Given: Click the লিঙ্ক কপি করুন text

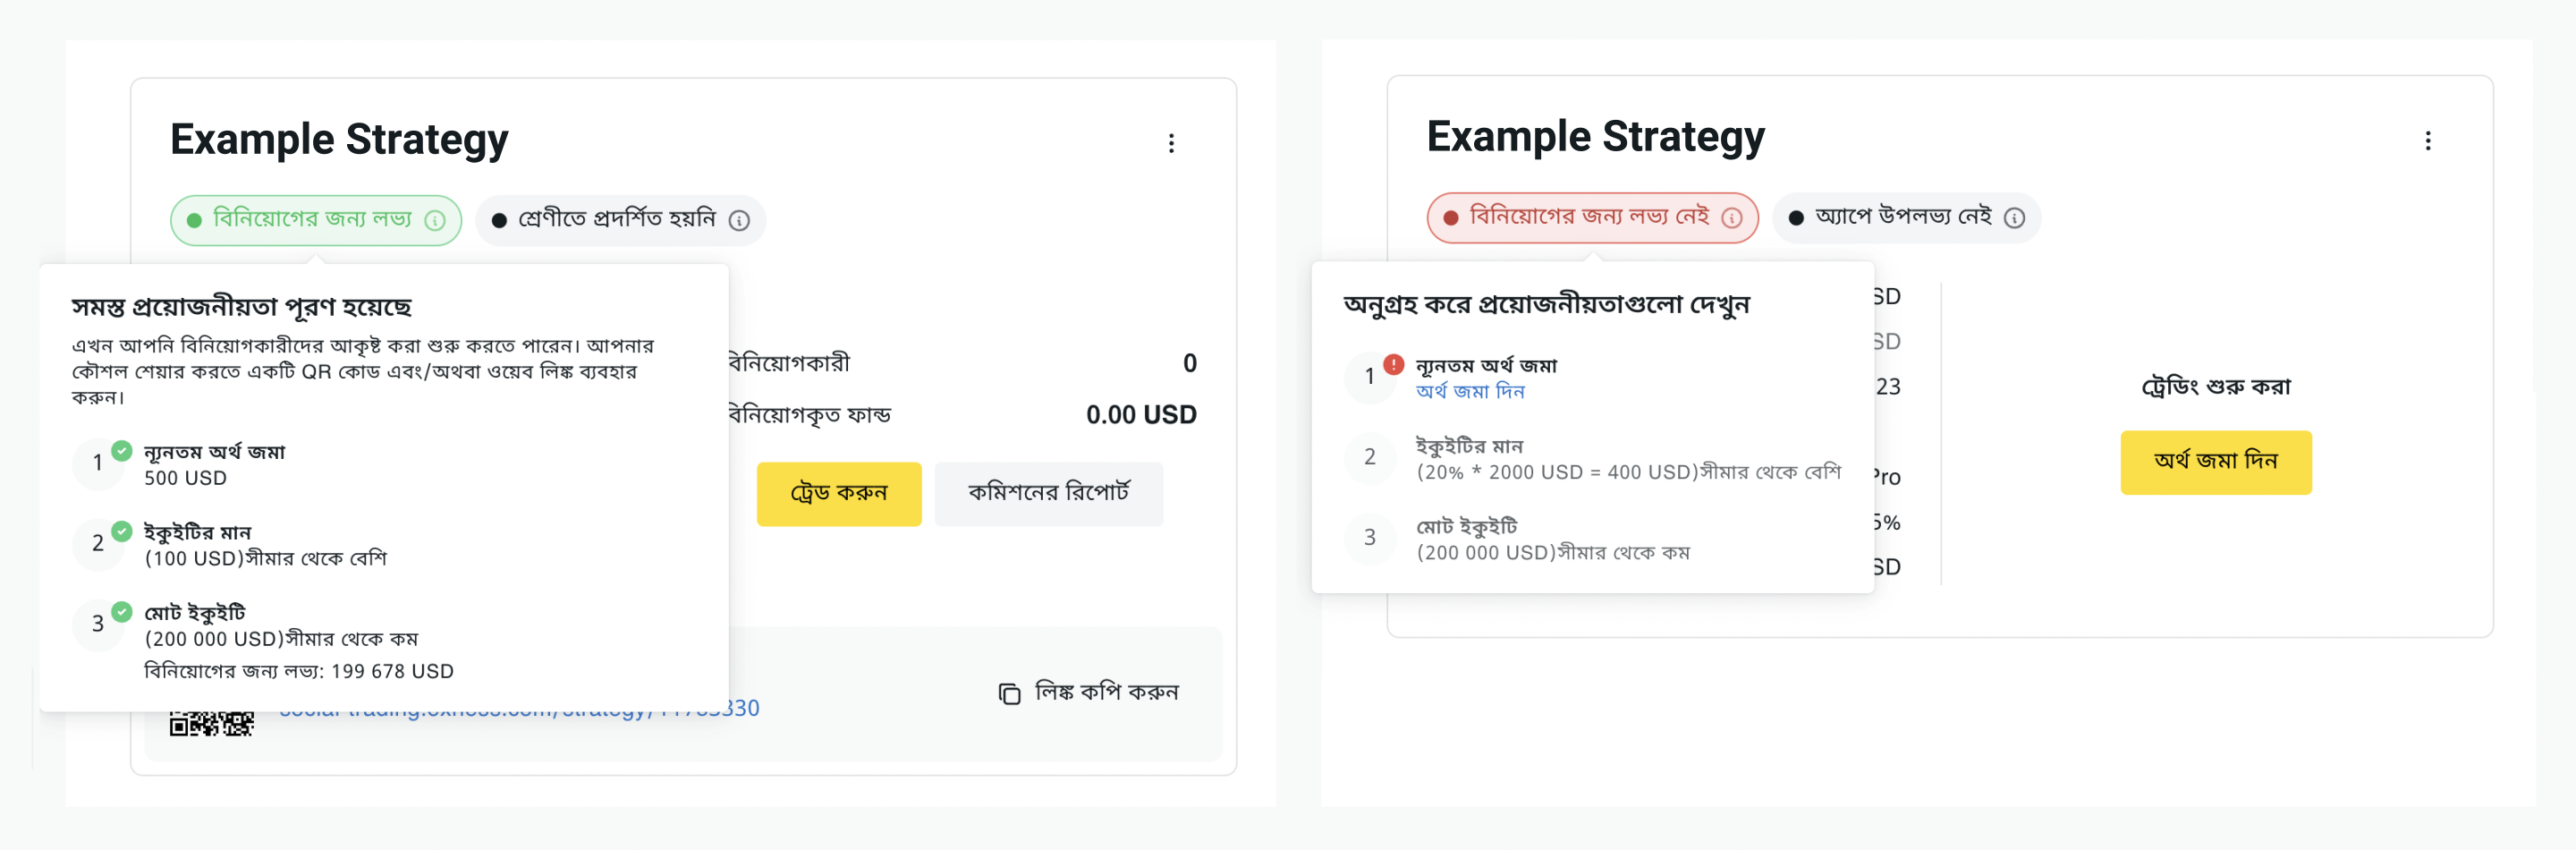Looking at the screenshot, I should [1106, 692].
